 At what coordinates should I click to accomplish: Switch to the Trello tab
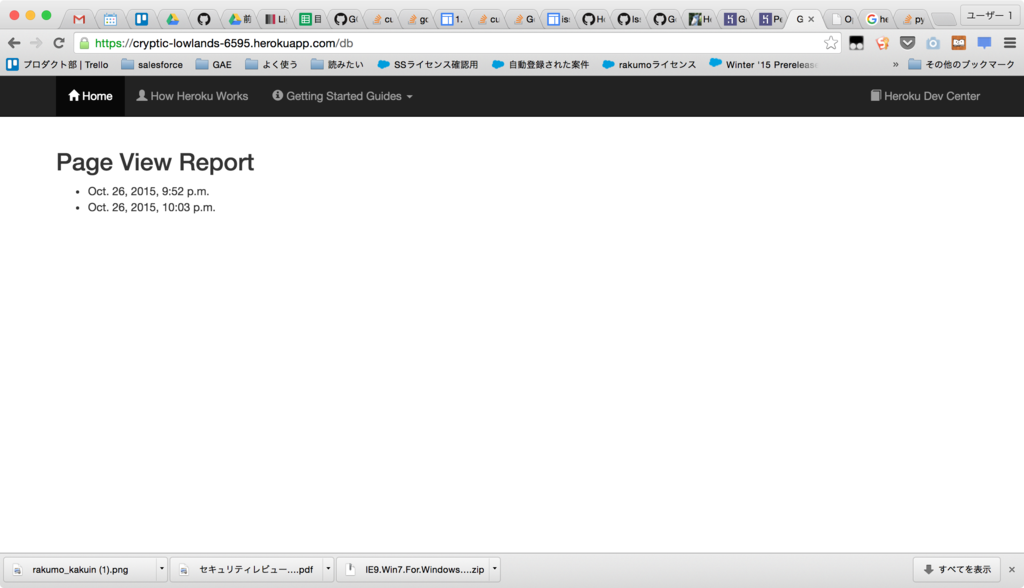coord(141,18)
